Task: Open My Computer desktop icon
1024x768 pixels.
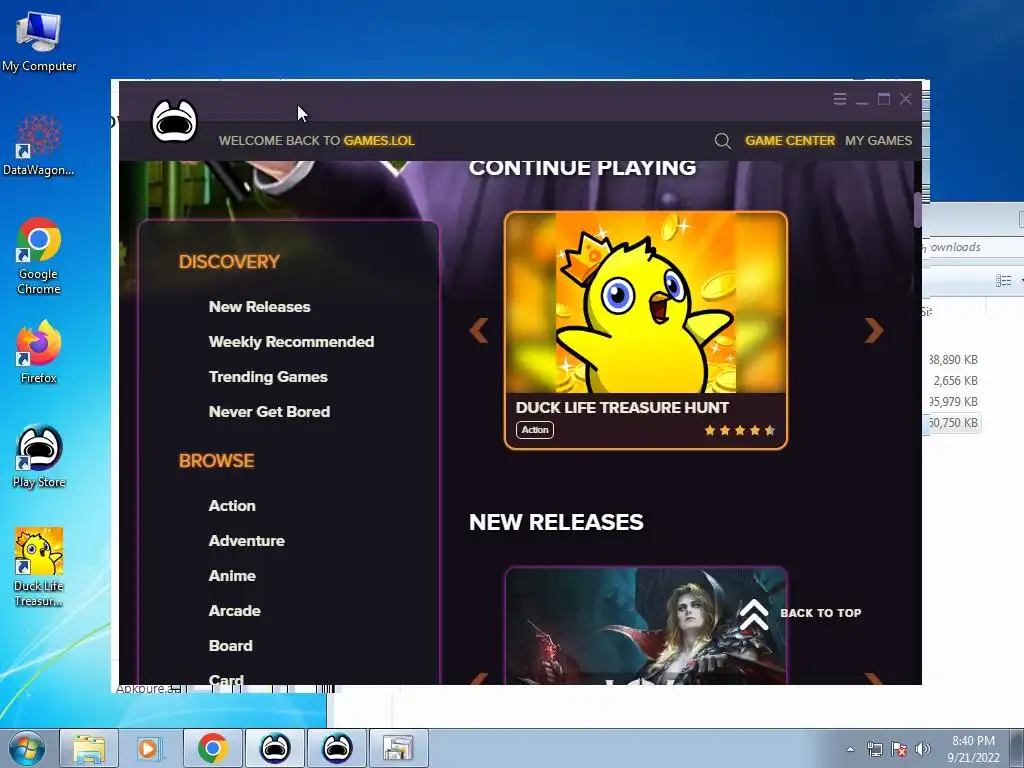Action: point(39,42)
